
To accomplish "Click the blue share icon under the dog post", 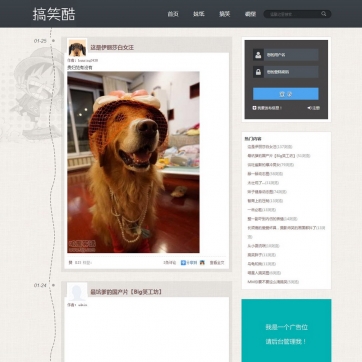I will coord(183,263).
